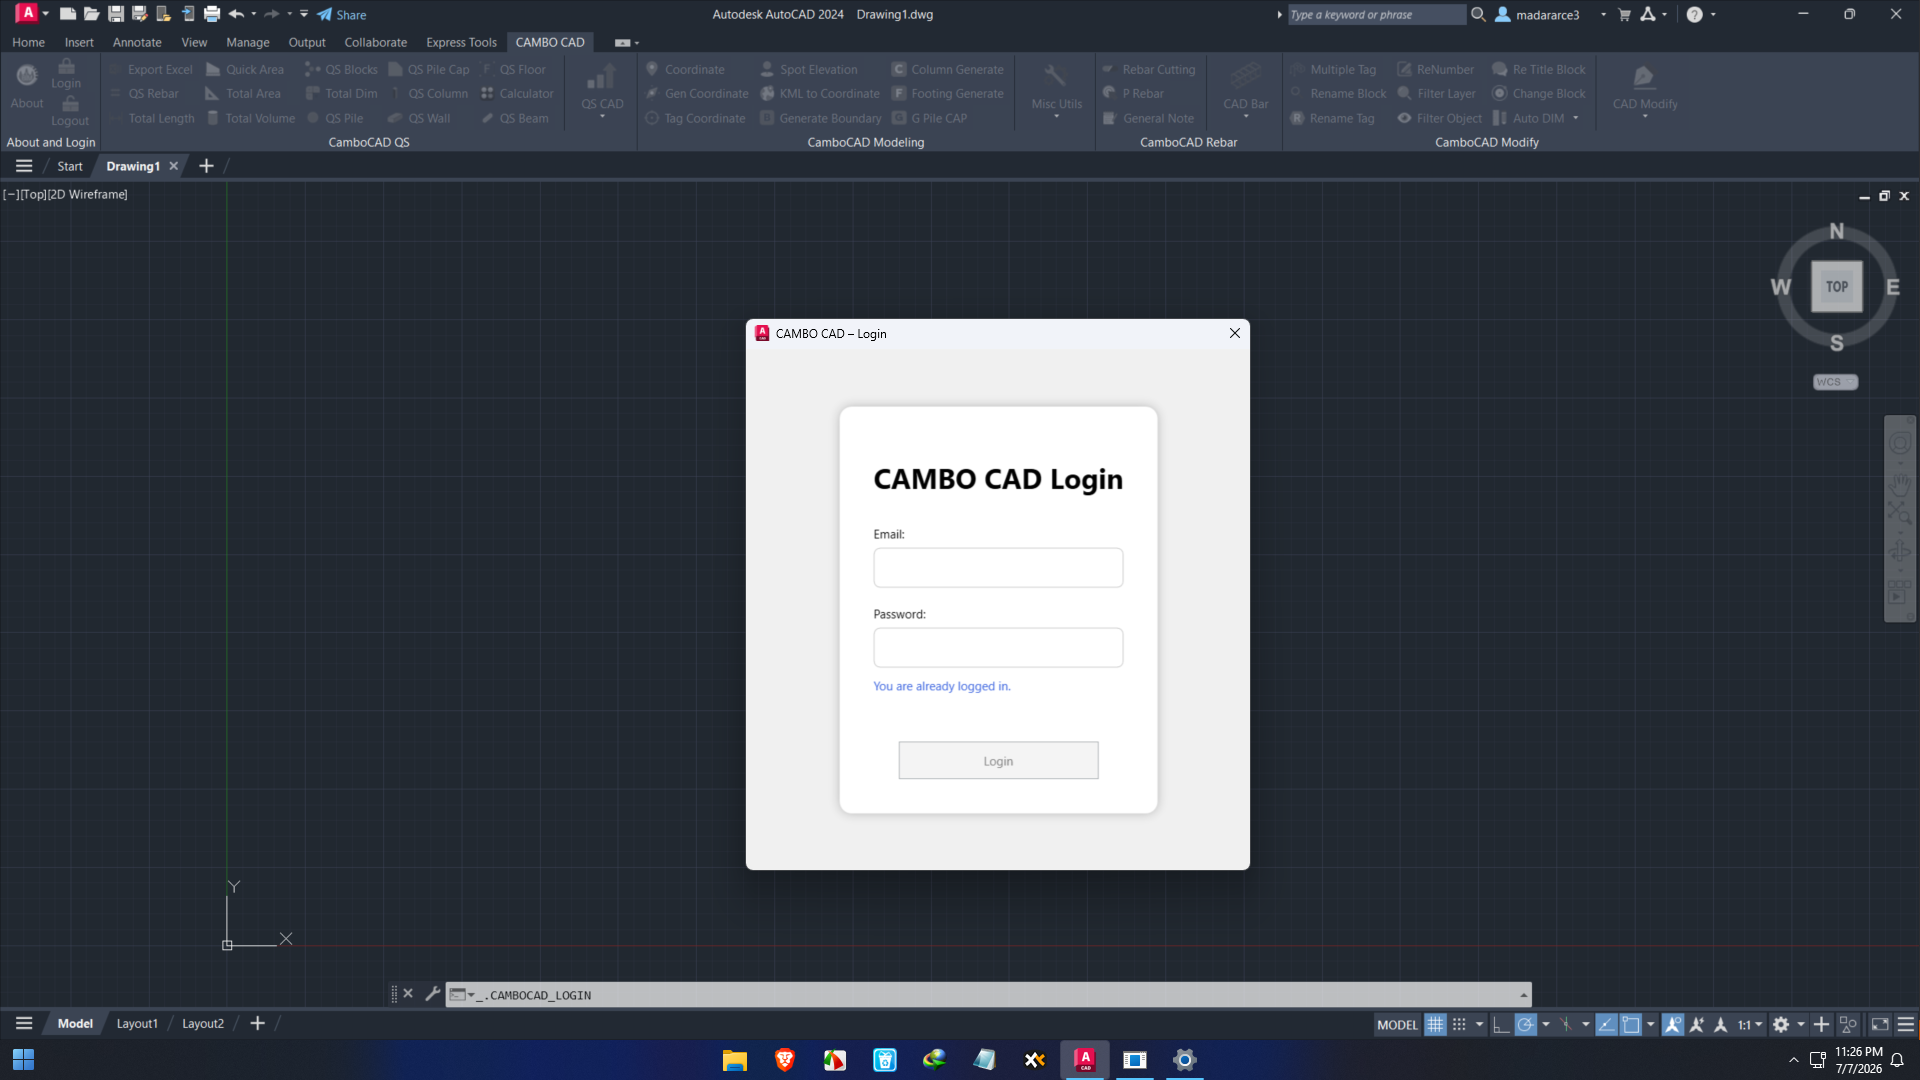
Task: Click the Annotation Monitor plus icon
Action: [x=1821, y=1024]
